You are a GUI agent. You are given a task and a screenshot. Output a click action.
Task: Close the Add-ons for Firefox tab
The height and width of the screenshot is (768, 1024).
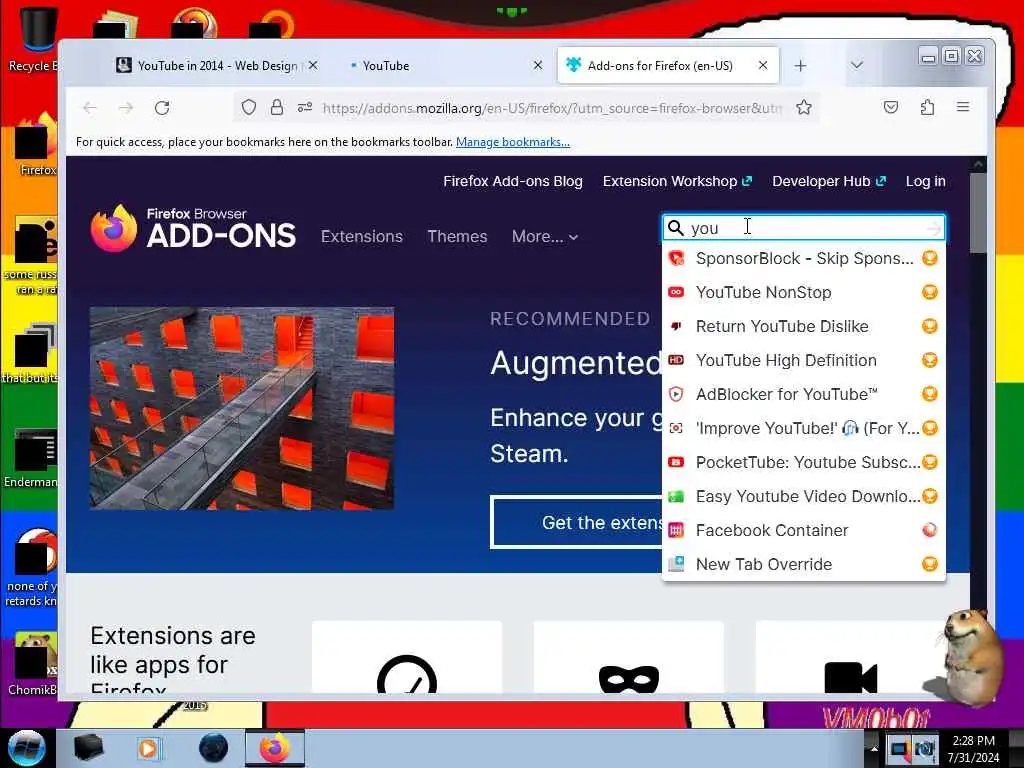(763, 65)
